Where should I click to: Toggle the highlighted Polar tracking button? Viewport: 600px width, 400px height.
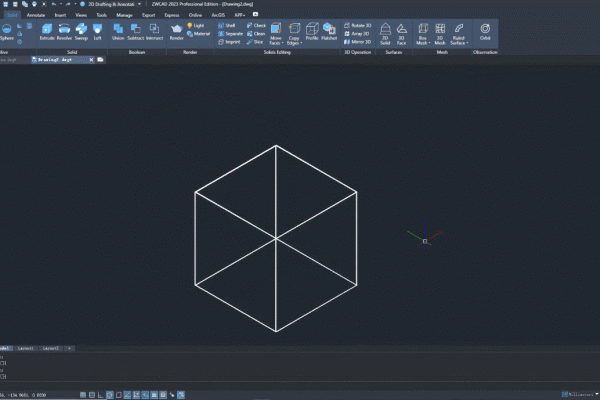109,395
